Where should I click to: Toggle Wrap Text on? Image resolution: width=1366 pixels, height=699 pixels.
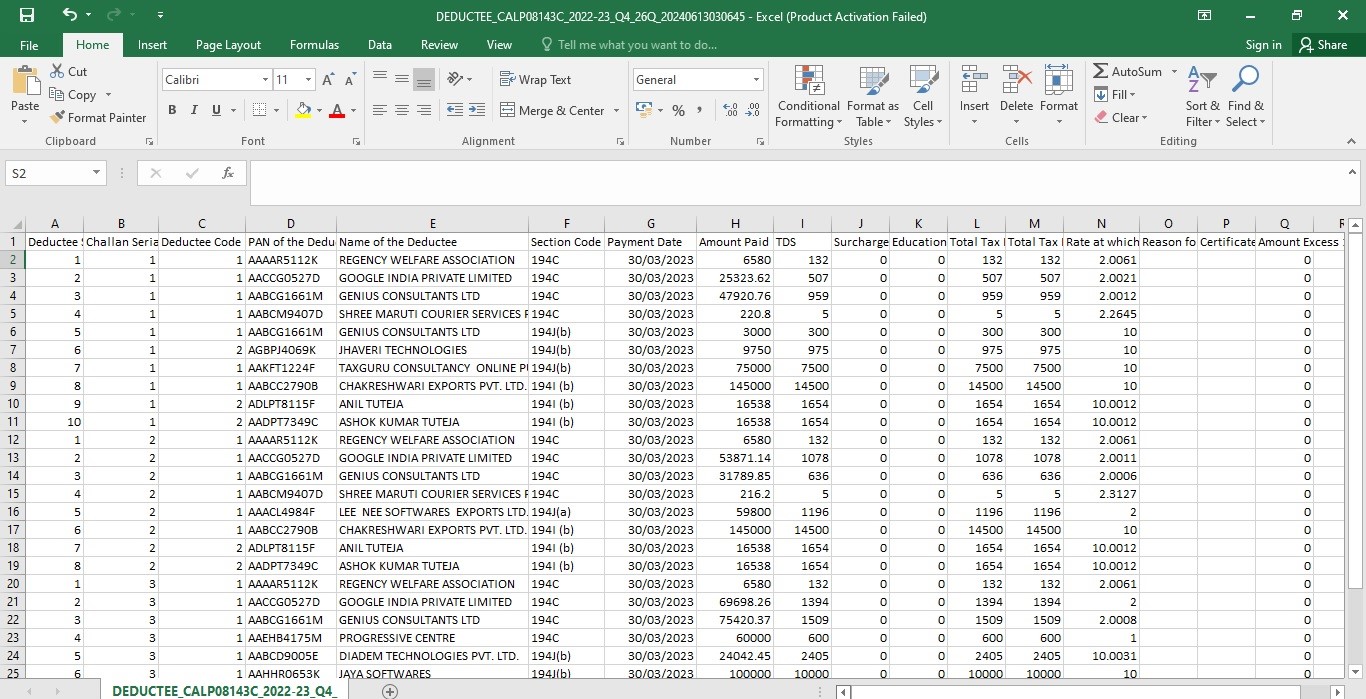tap(535, 79)
